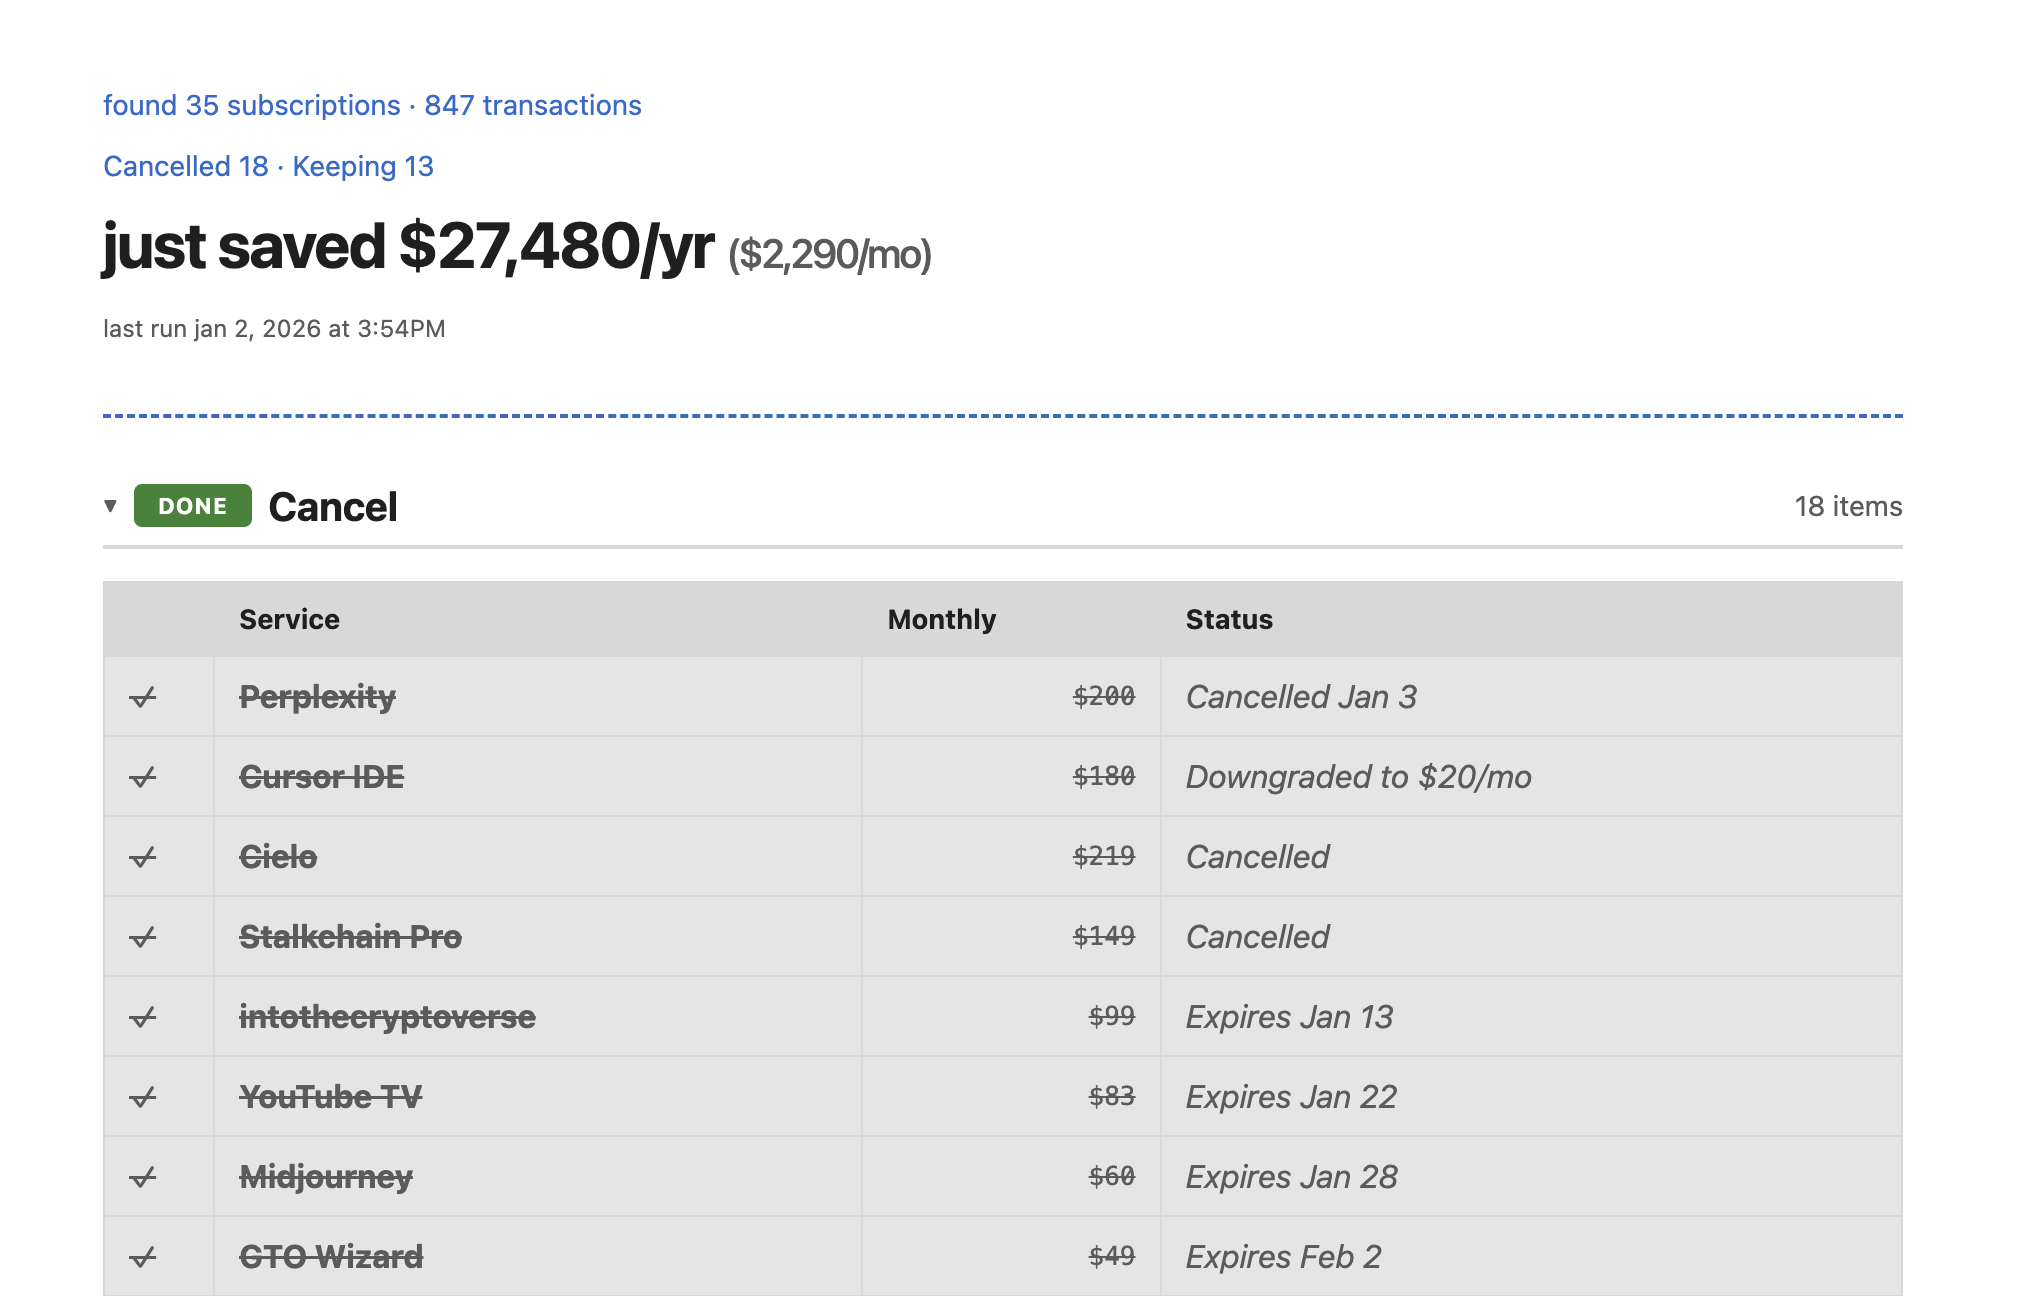Select the Midjourney service name
This screenshot has height=1296, width=2030.
click(x=326, y=1177)
